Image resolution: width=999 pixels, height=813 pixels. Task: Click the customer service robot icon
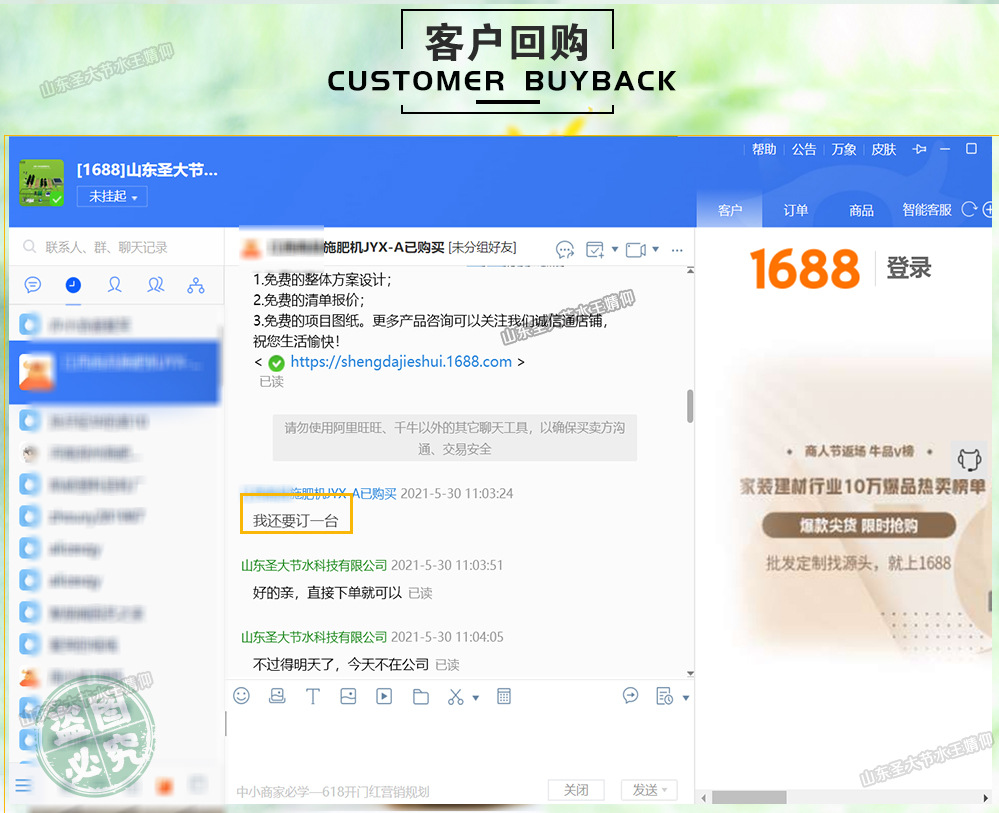[x=969, y=458]
